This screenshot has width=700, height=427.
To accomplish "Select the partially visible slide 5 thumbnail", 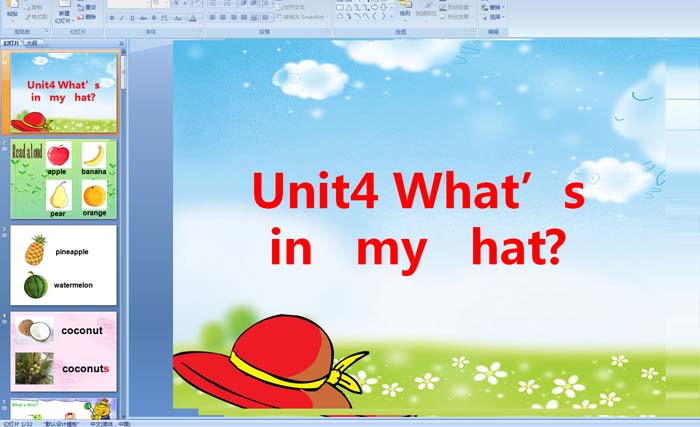I will coord(63,409).
